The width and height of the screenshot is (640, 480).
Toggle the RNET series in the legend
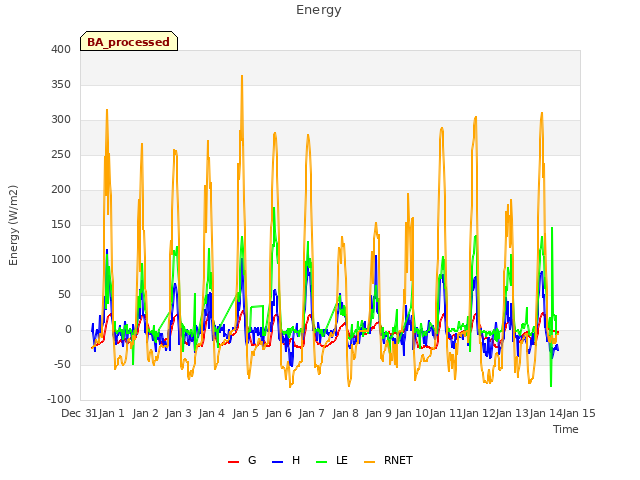pyautogui.click(x=388, y=460)
